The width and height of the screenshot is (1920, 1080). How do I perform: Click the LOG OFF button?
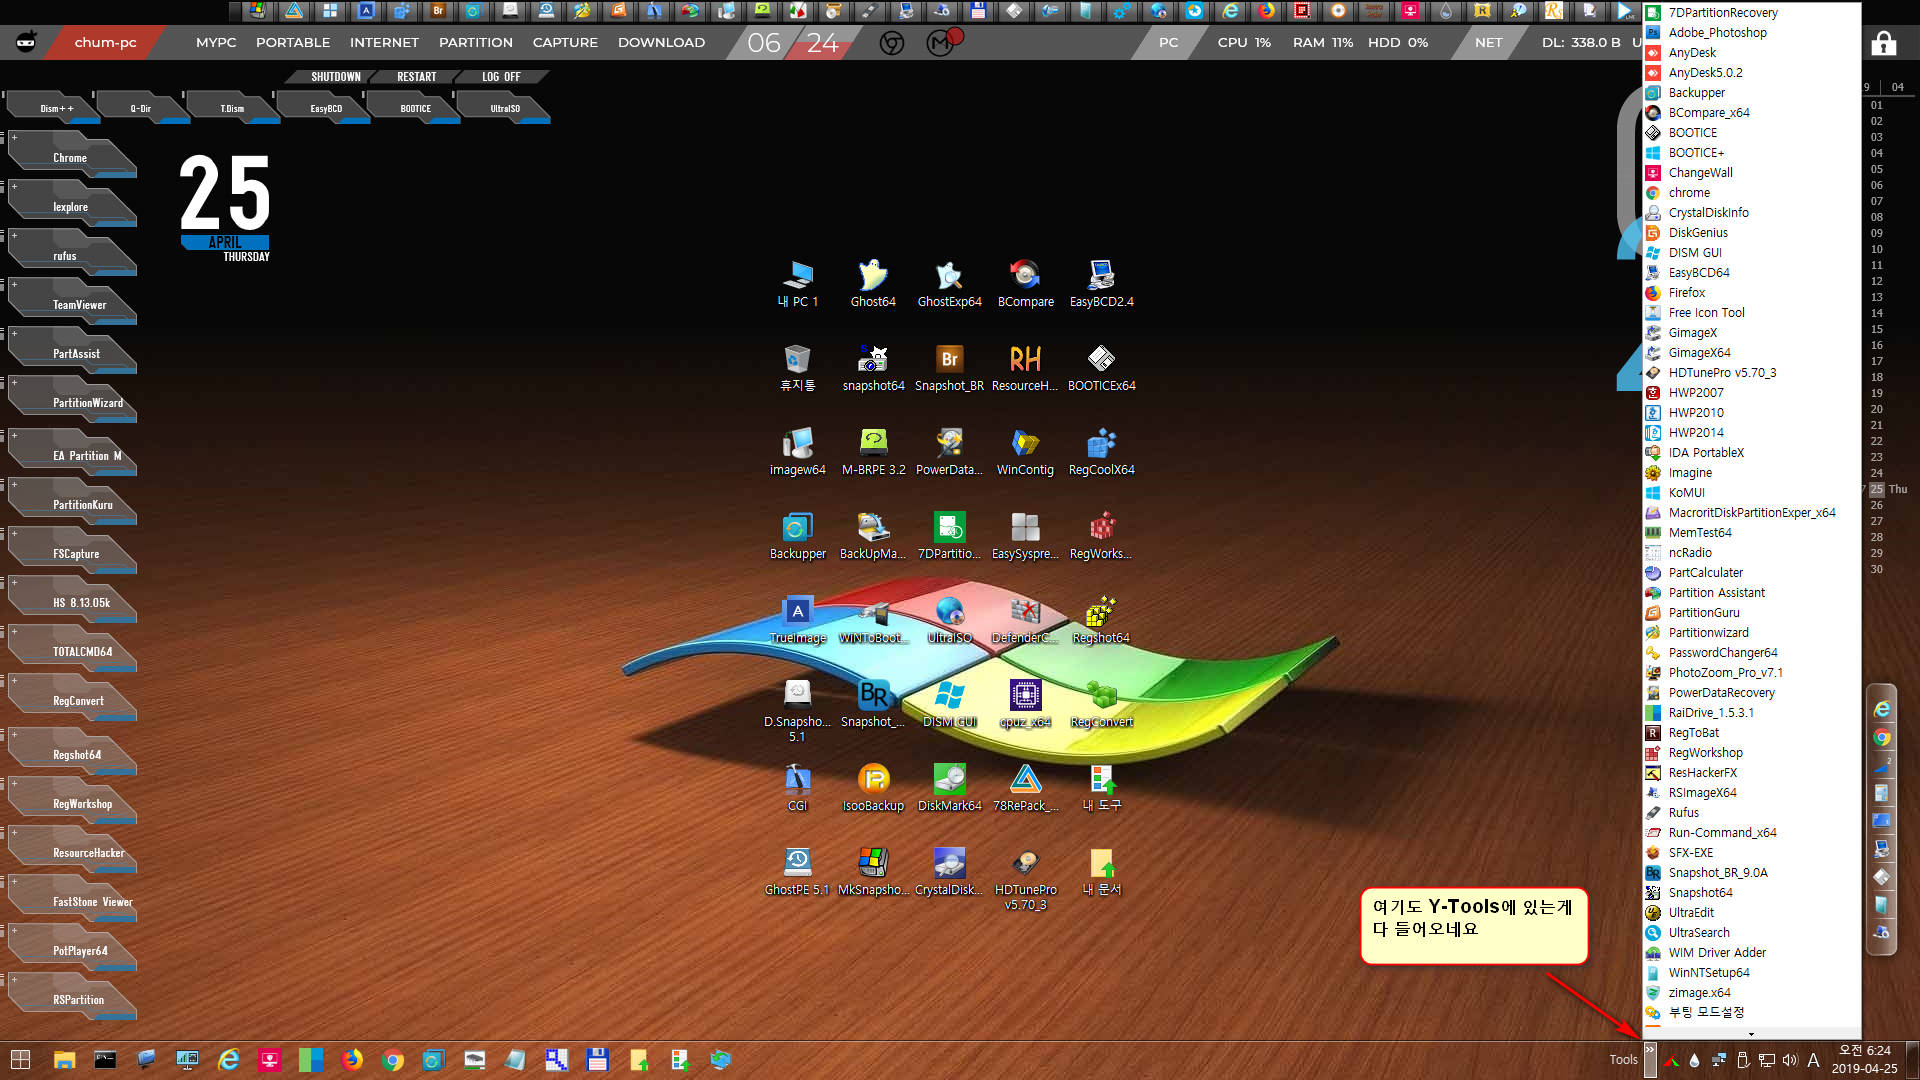coord(501,77)
